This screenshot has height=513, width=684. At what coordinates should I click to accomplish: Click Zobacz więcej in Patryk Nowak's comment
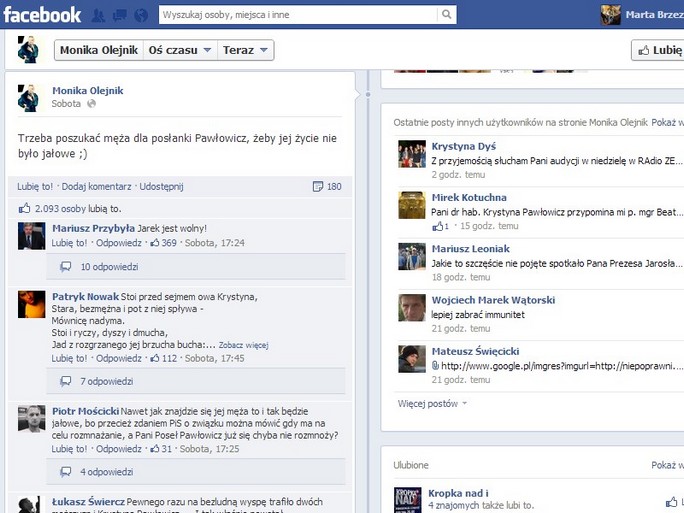click(244, 344)
